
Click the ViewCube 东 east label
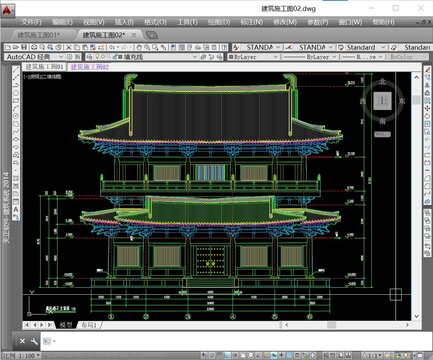point(402,101)
